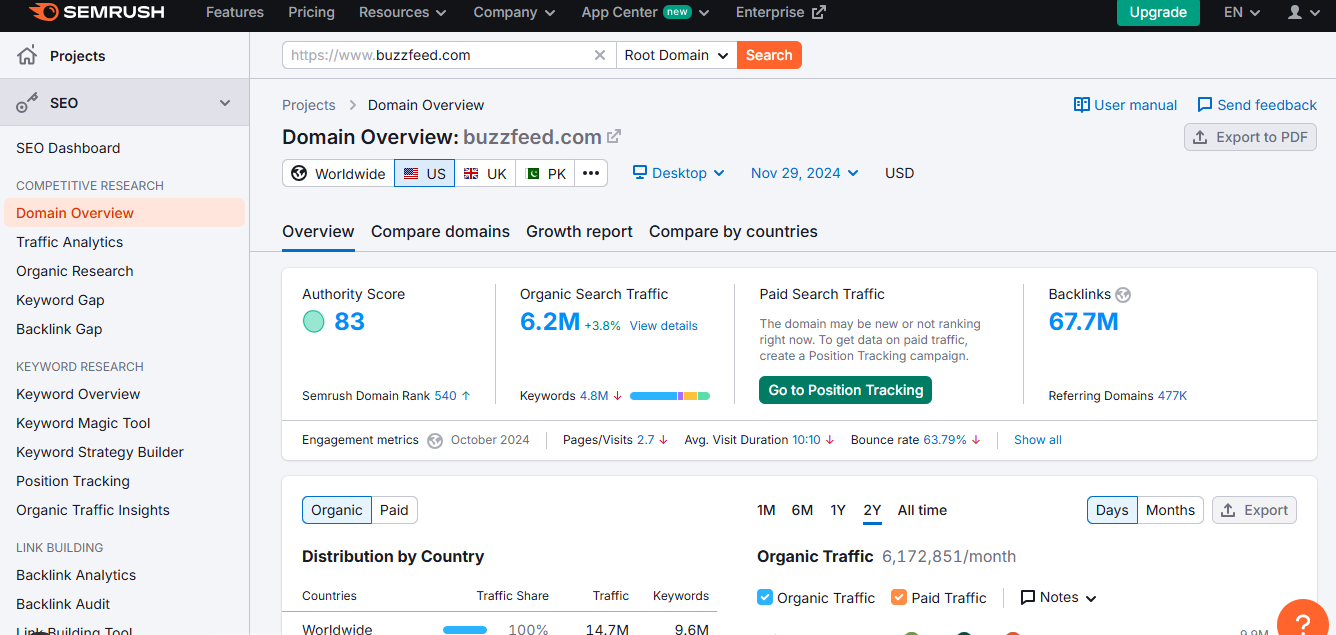Click the PK flag icon
Screen dimensions: 1336x635
[532, 173]
